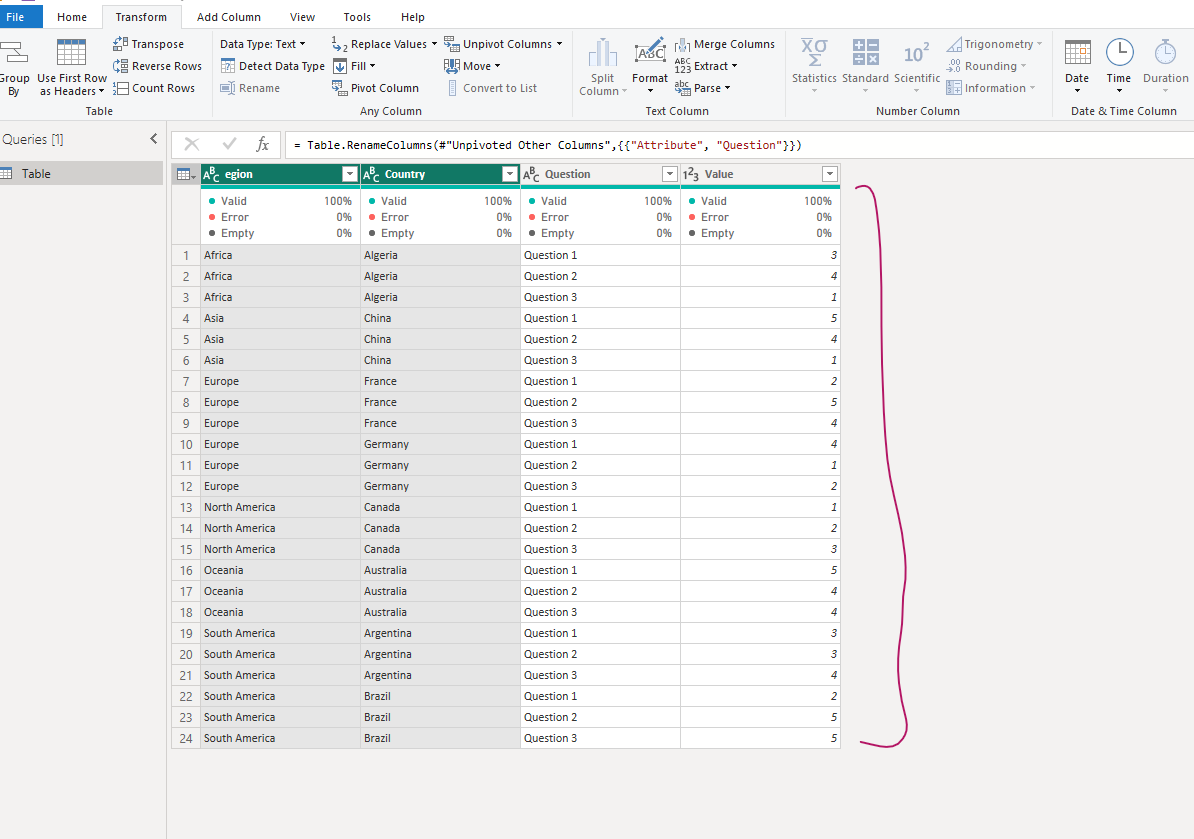Click the Group By icon
The image size is (1194, 839).
[x=13, y=53]
